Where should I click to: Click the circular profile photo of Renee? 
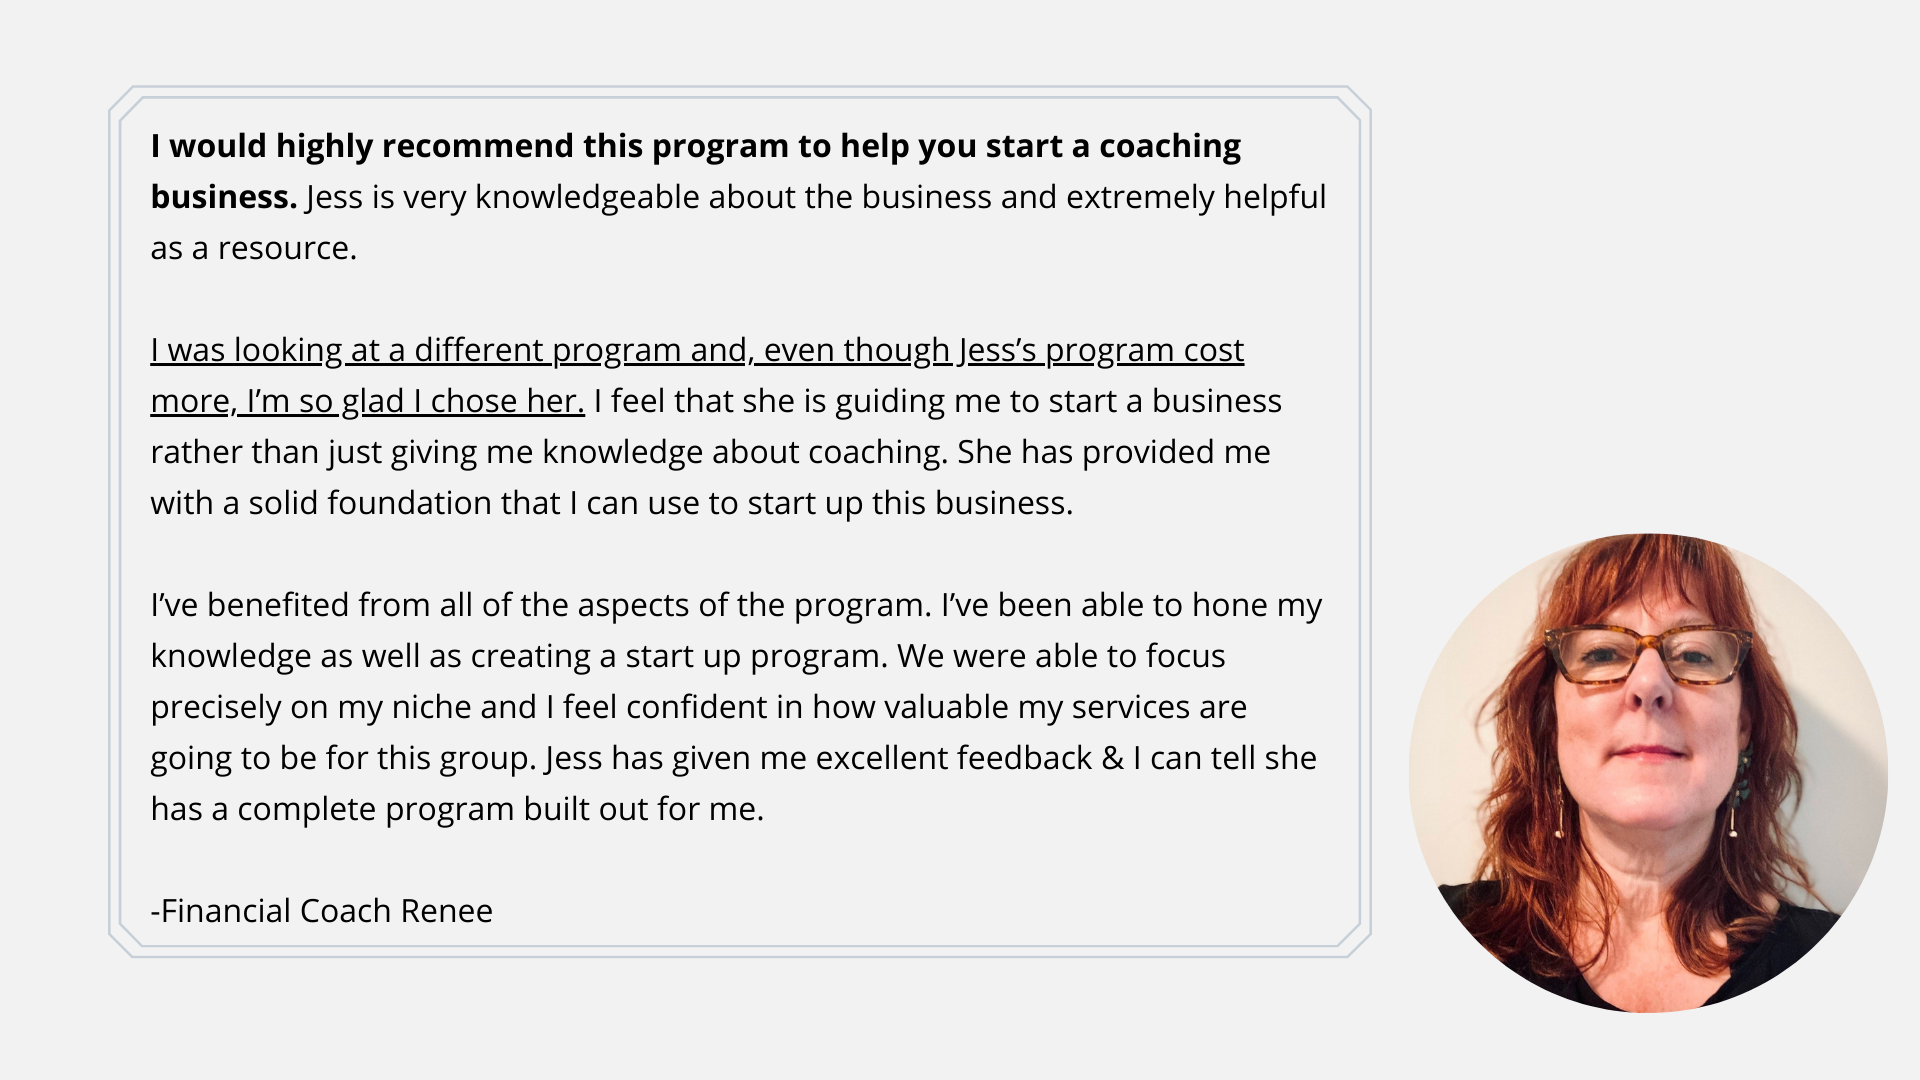pyautogui.click(x=1648, y=772)
